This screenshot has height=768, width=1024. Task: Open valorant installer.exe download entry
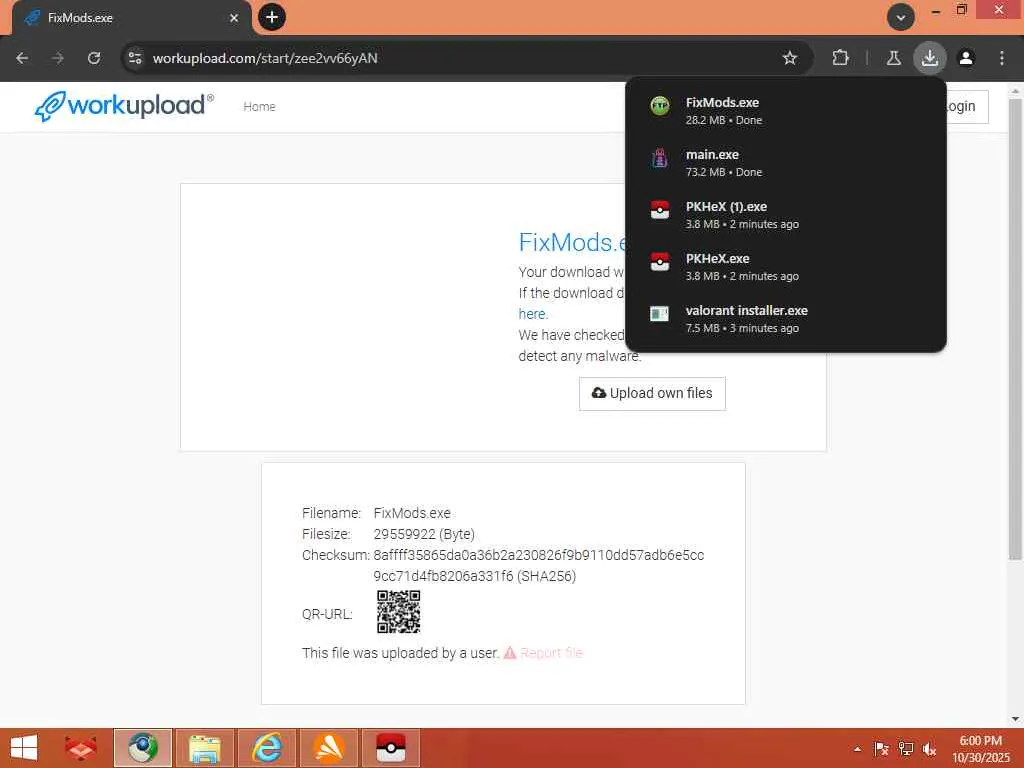point(786,319)
